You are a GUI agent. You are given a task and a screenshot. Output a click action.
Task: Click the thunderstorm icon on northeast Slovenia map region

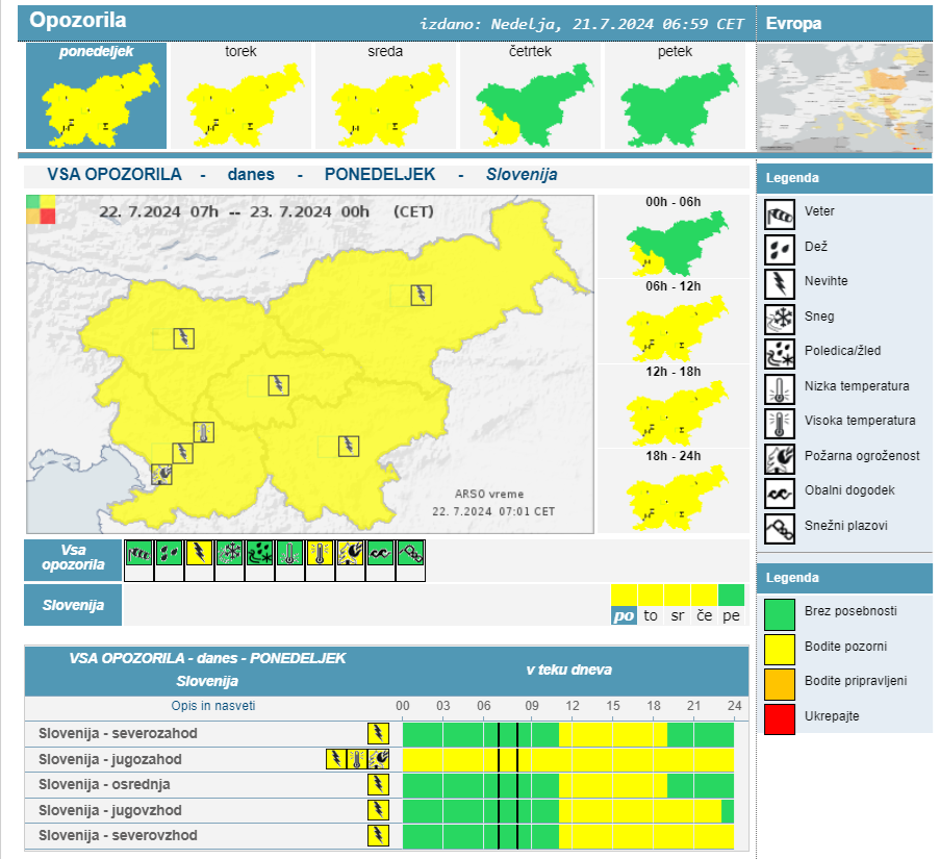pos(423,294)
